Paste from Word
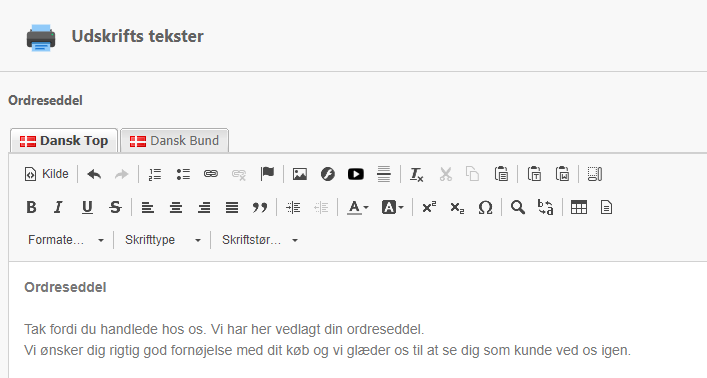 click(x=562, y=174)
